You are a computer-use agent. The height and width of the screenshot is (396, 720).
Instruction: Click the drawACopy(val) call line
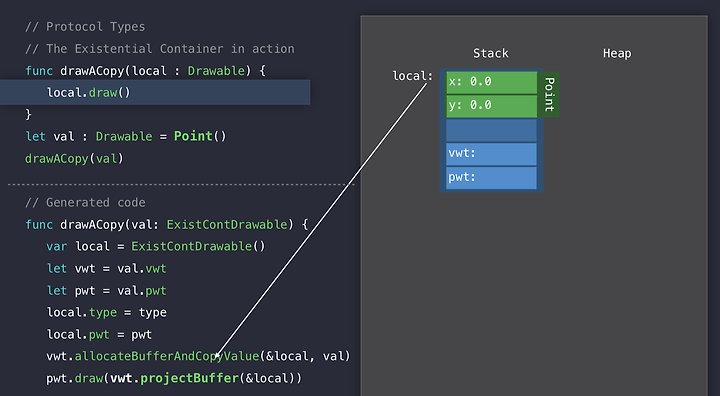[74, 158]
